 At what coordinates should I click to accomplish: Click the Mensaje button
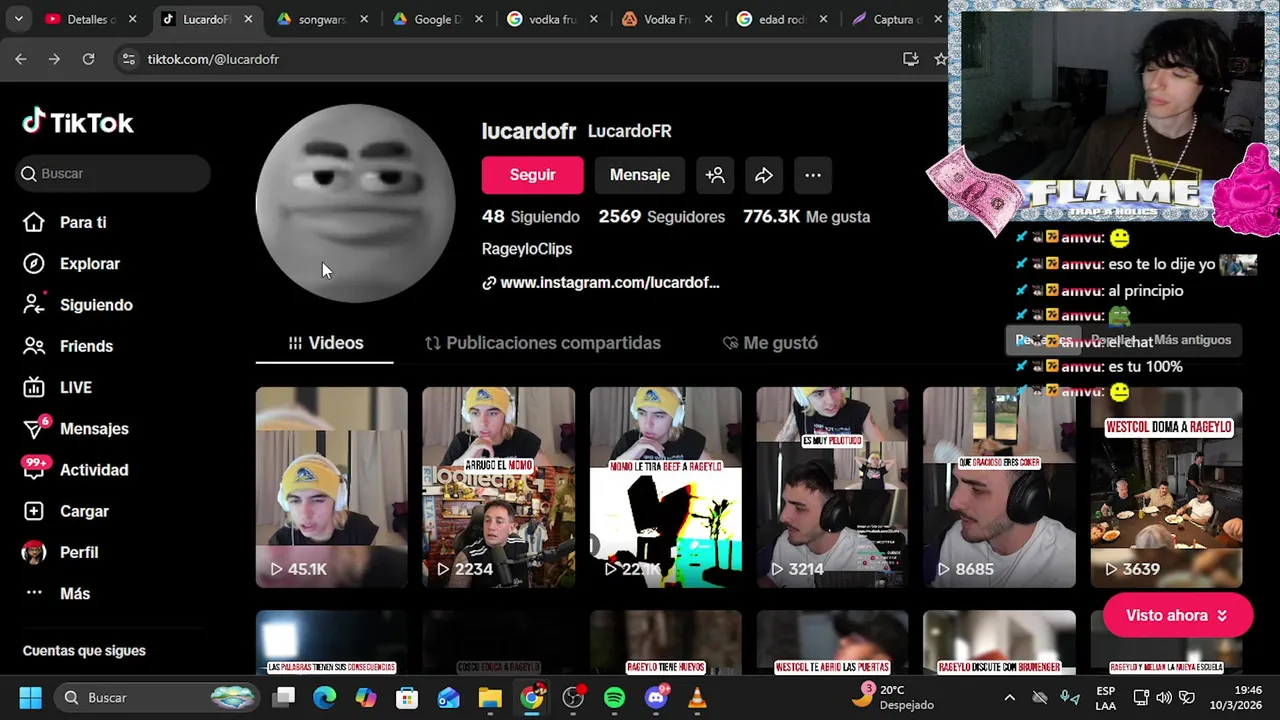[640, 175]
